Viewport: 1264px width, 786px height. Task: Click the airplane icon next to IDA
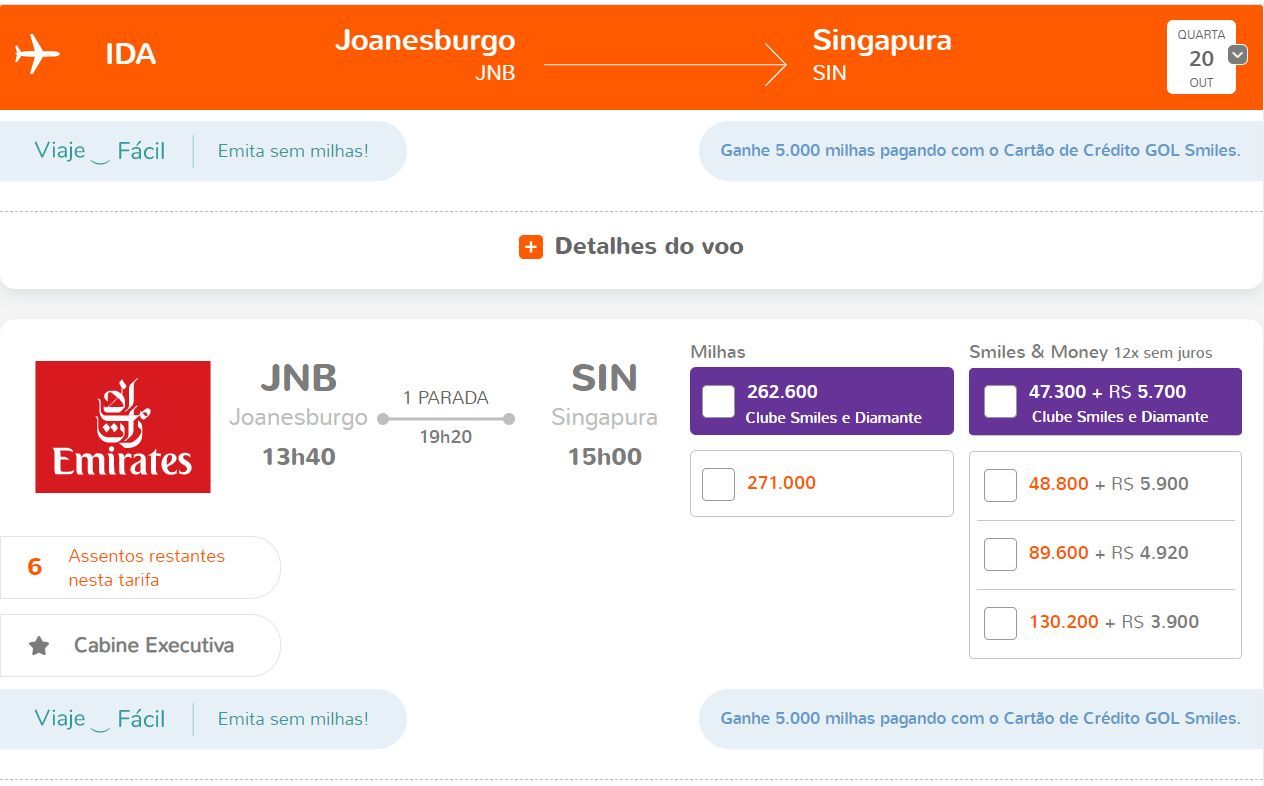tap(37, 54)
